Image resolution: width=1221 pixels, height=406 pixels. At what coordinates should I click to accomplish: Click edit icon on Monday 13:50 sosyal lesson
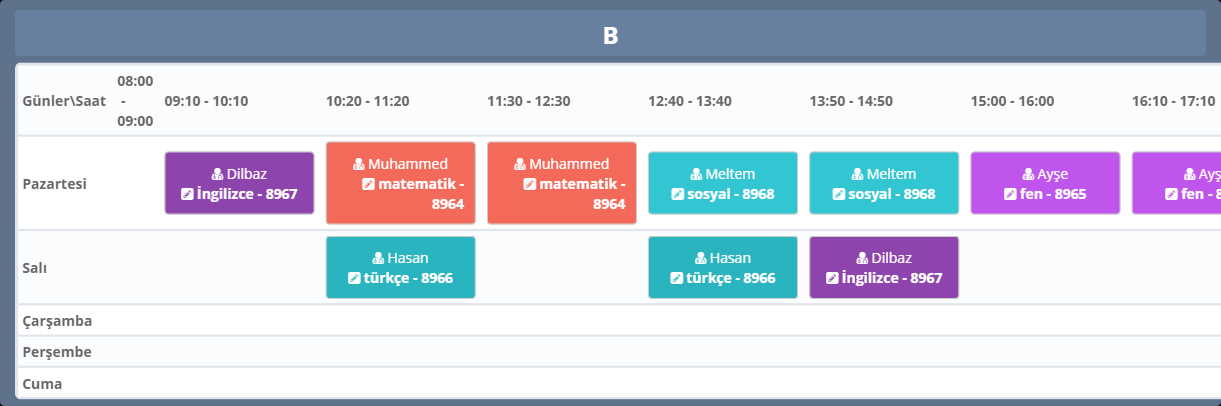[838, 194]
